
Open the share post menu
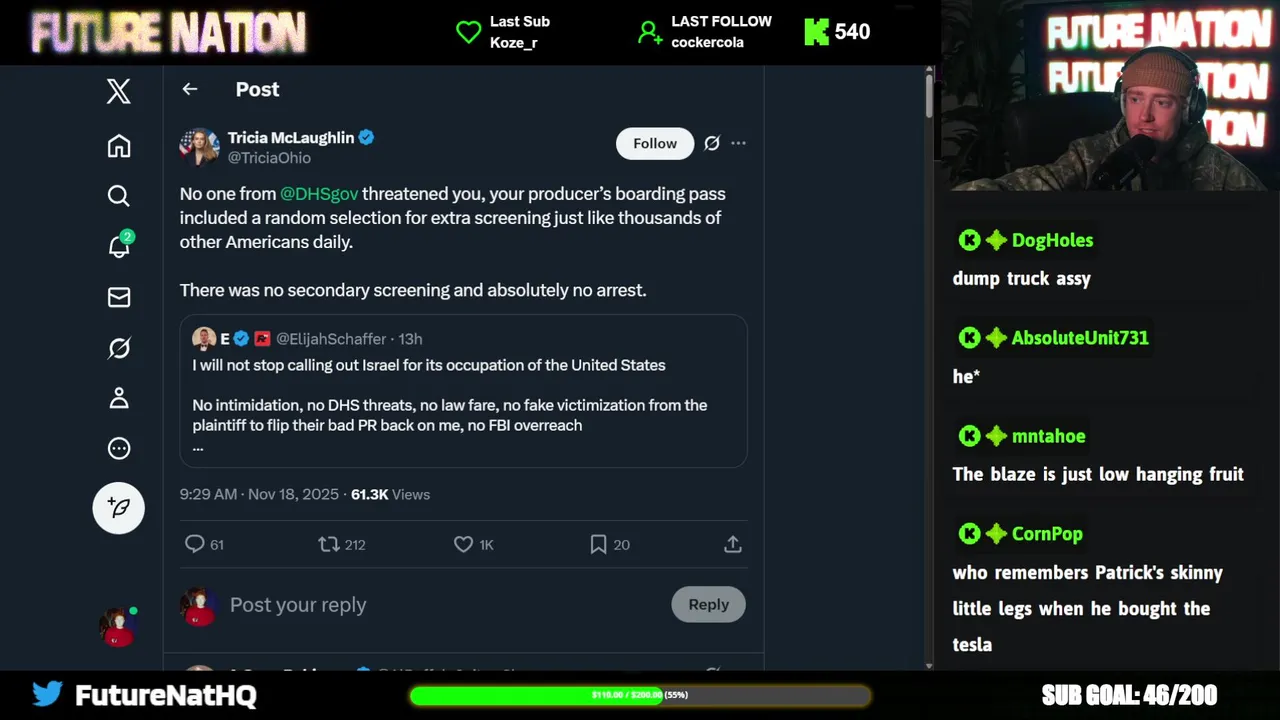(x=733, y=544)
